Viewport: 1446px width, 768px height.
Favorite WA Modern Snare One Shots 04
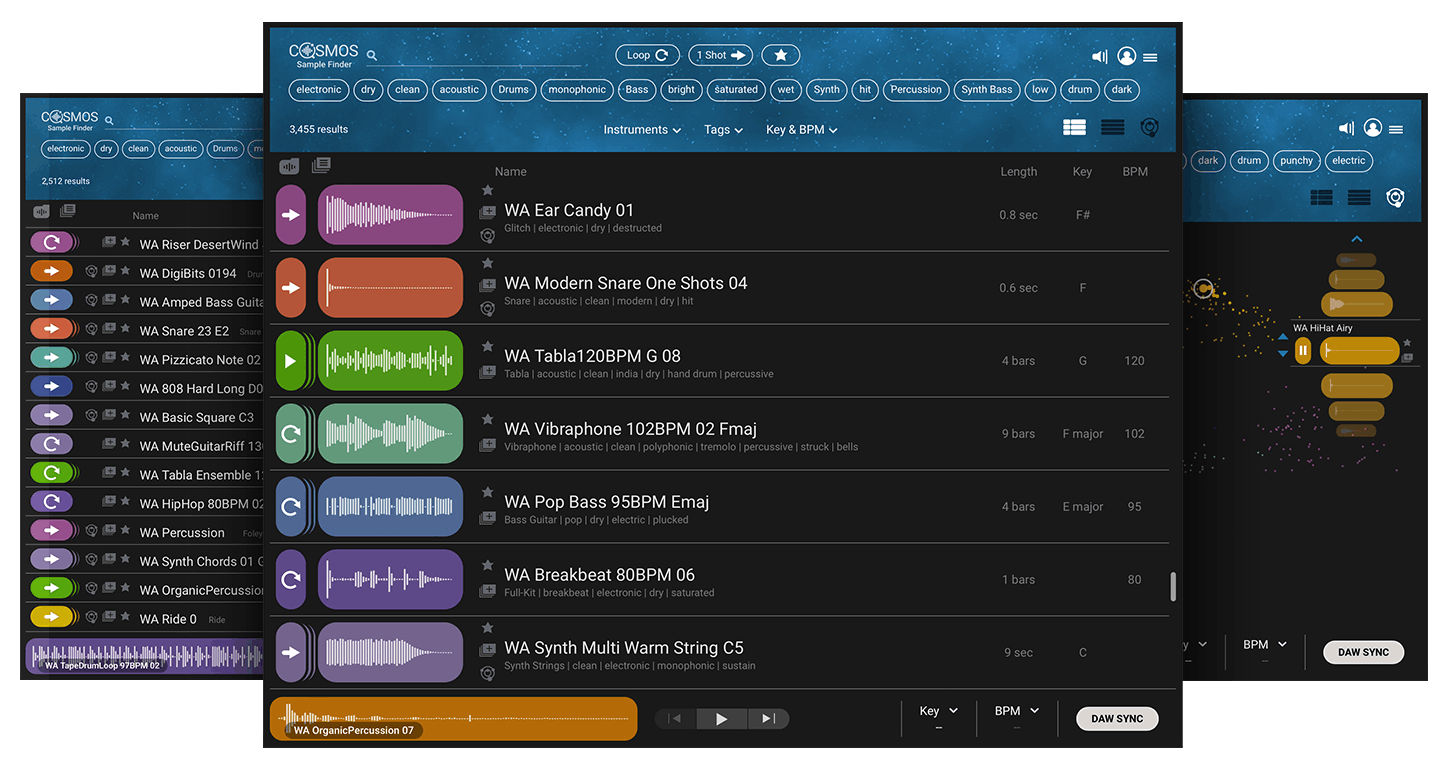[487, 263]
